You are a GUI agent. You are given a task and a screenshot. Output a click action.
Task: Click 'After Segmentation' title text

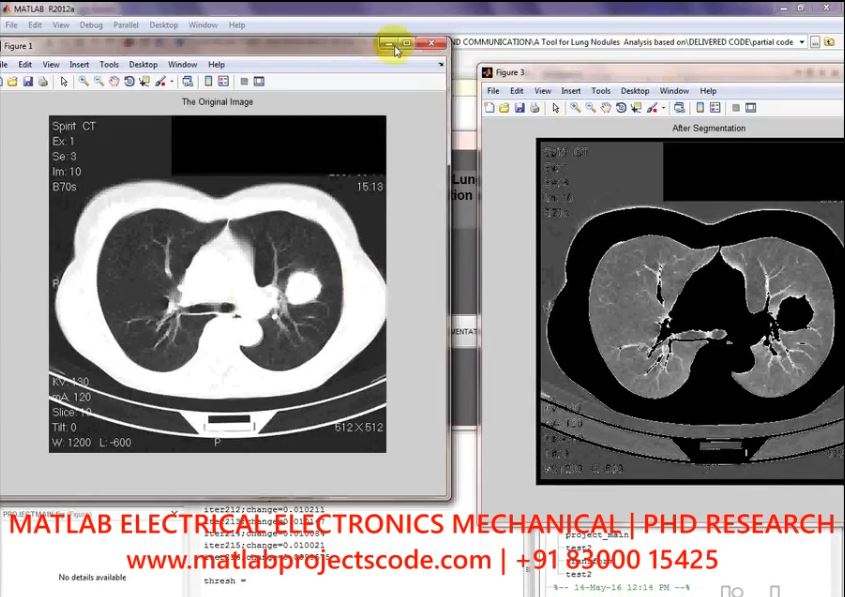tap(709, 128)
